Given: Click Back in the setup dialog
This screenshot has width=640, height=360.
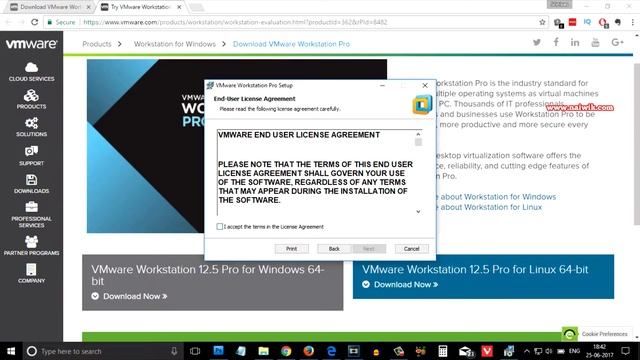Looking at the screenshot, I should click(334, 249).
